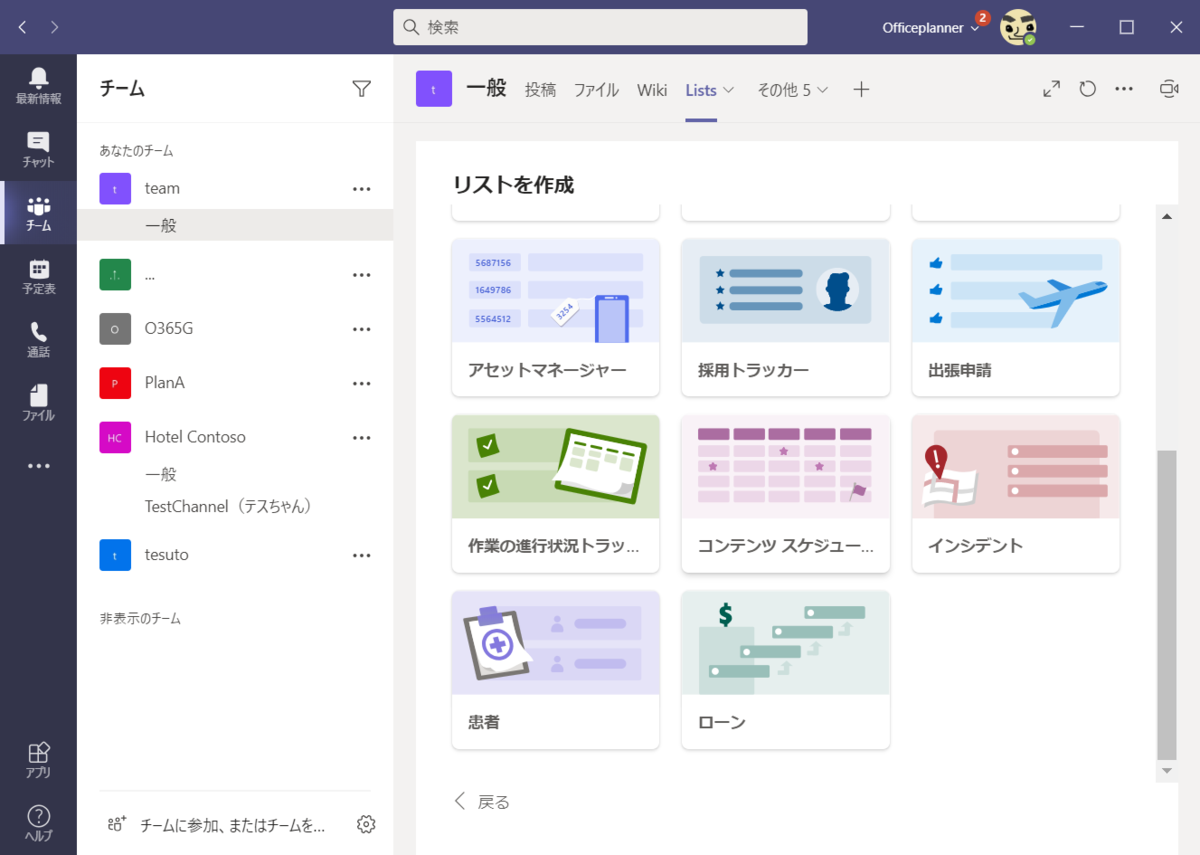Choose the 作業の進行状況トラッカー template
Screen dimensions: 1200x855
pyautogui.click(x=555, y=494)
